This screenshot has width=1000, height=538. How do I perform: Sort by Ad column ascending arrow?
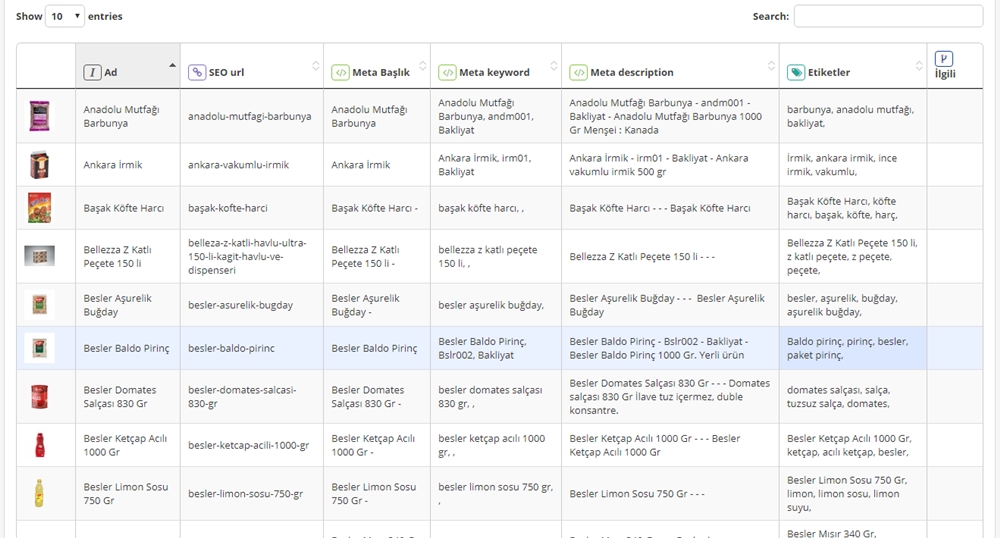(172, 66)
